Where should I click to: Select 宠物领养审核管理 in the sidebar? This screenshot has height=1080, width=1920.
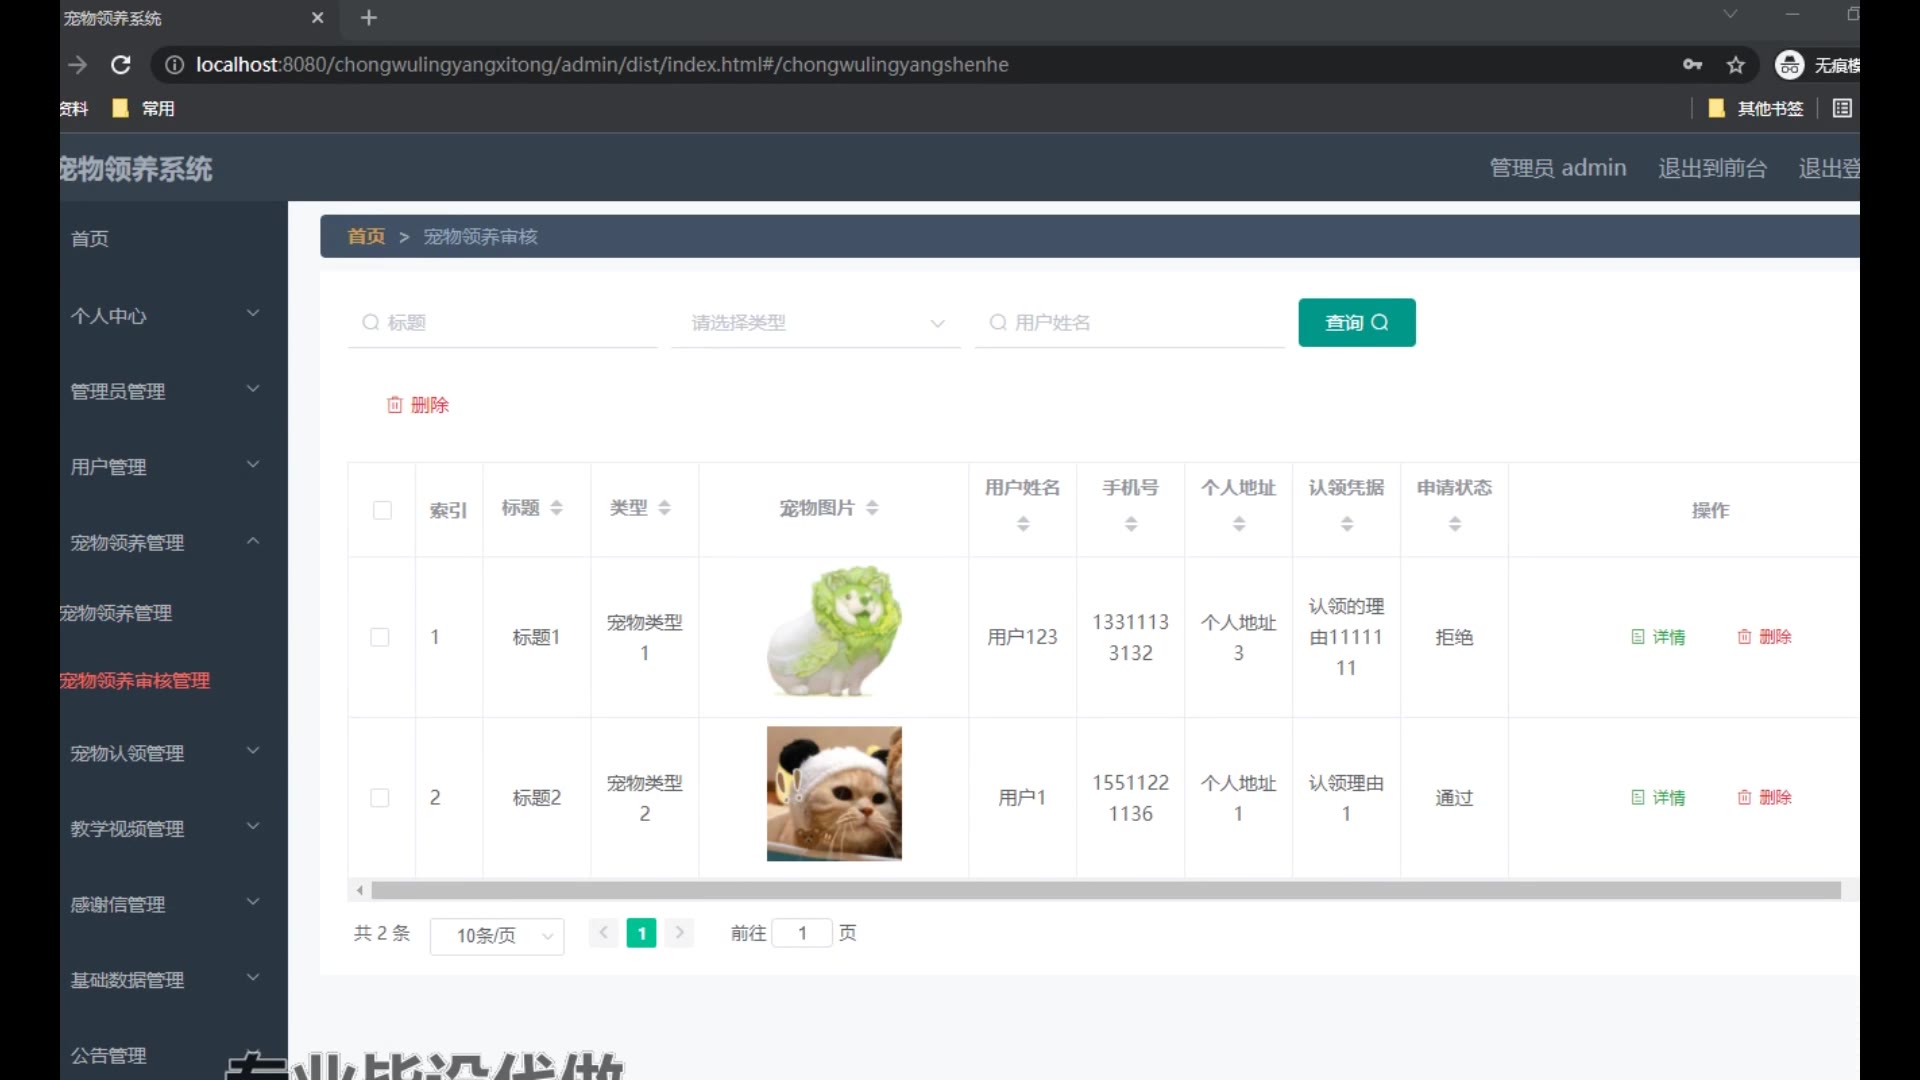135,681
